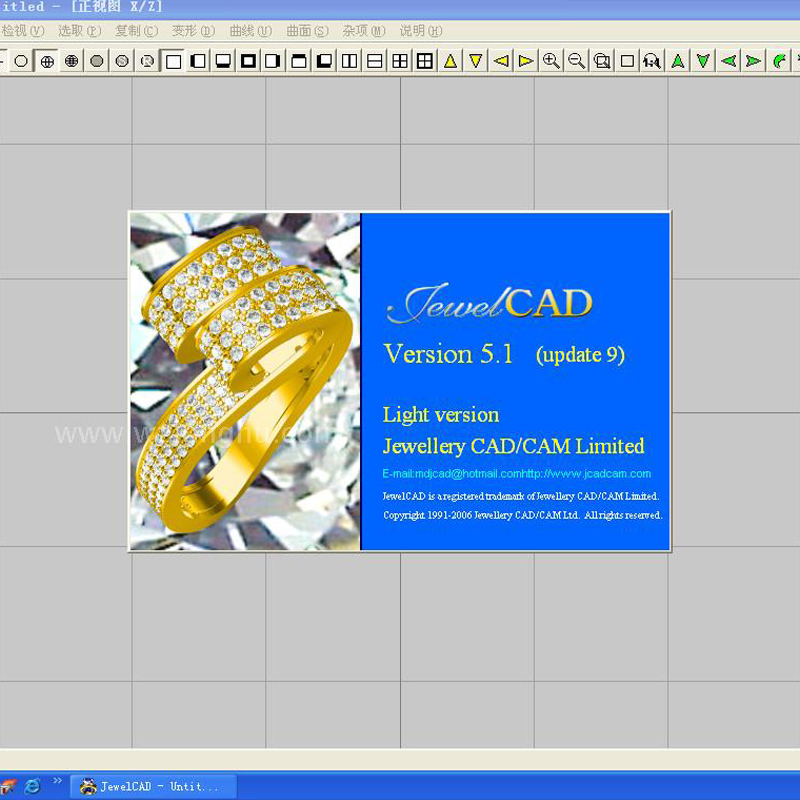Click the zoom in magnifier
800x800 pixels.
552,61
